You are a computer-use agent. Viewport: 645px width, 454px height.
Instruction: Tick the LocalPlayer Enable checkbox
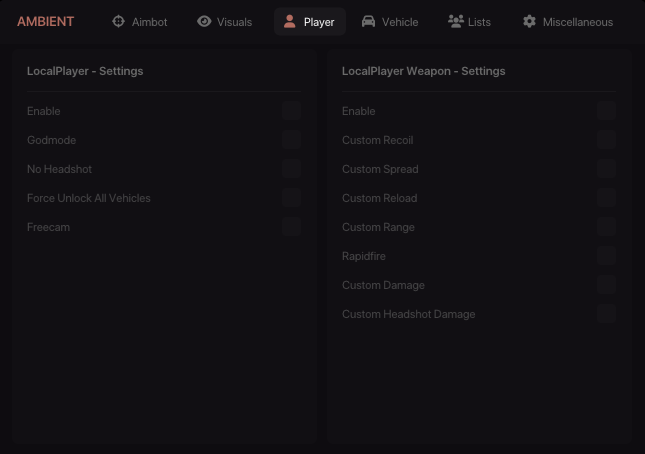(291, 111)
